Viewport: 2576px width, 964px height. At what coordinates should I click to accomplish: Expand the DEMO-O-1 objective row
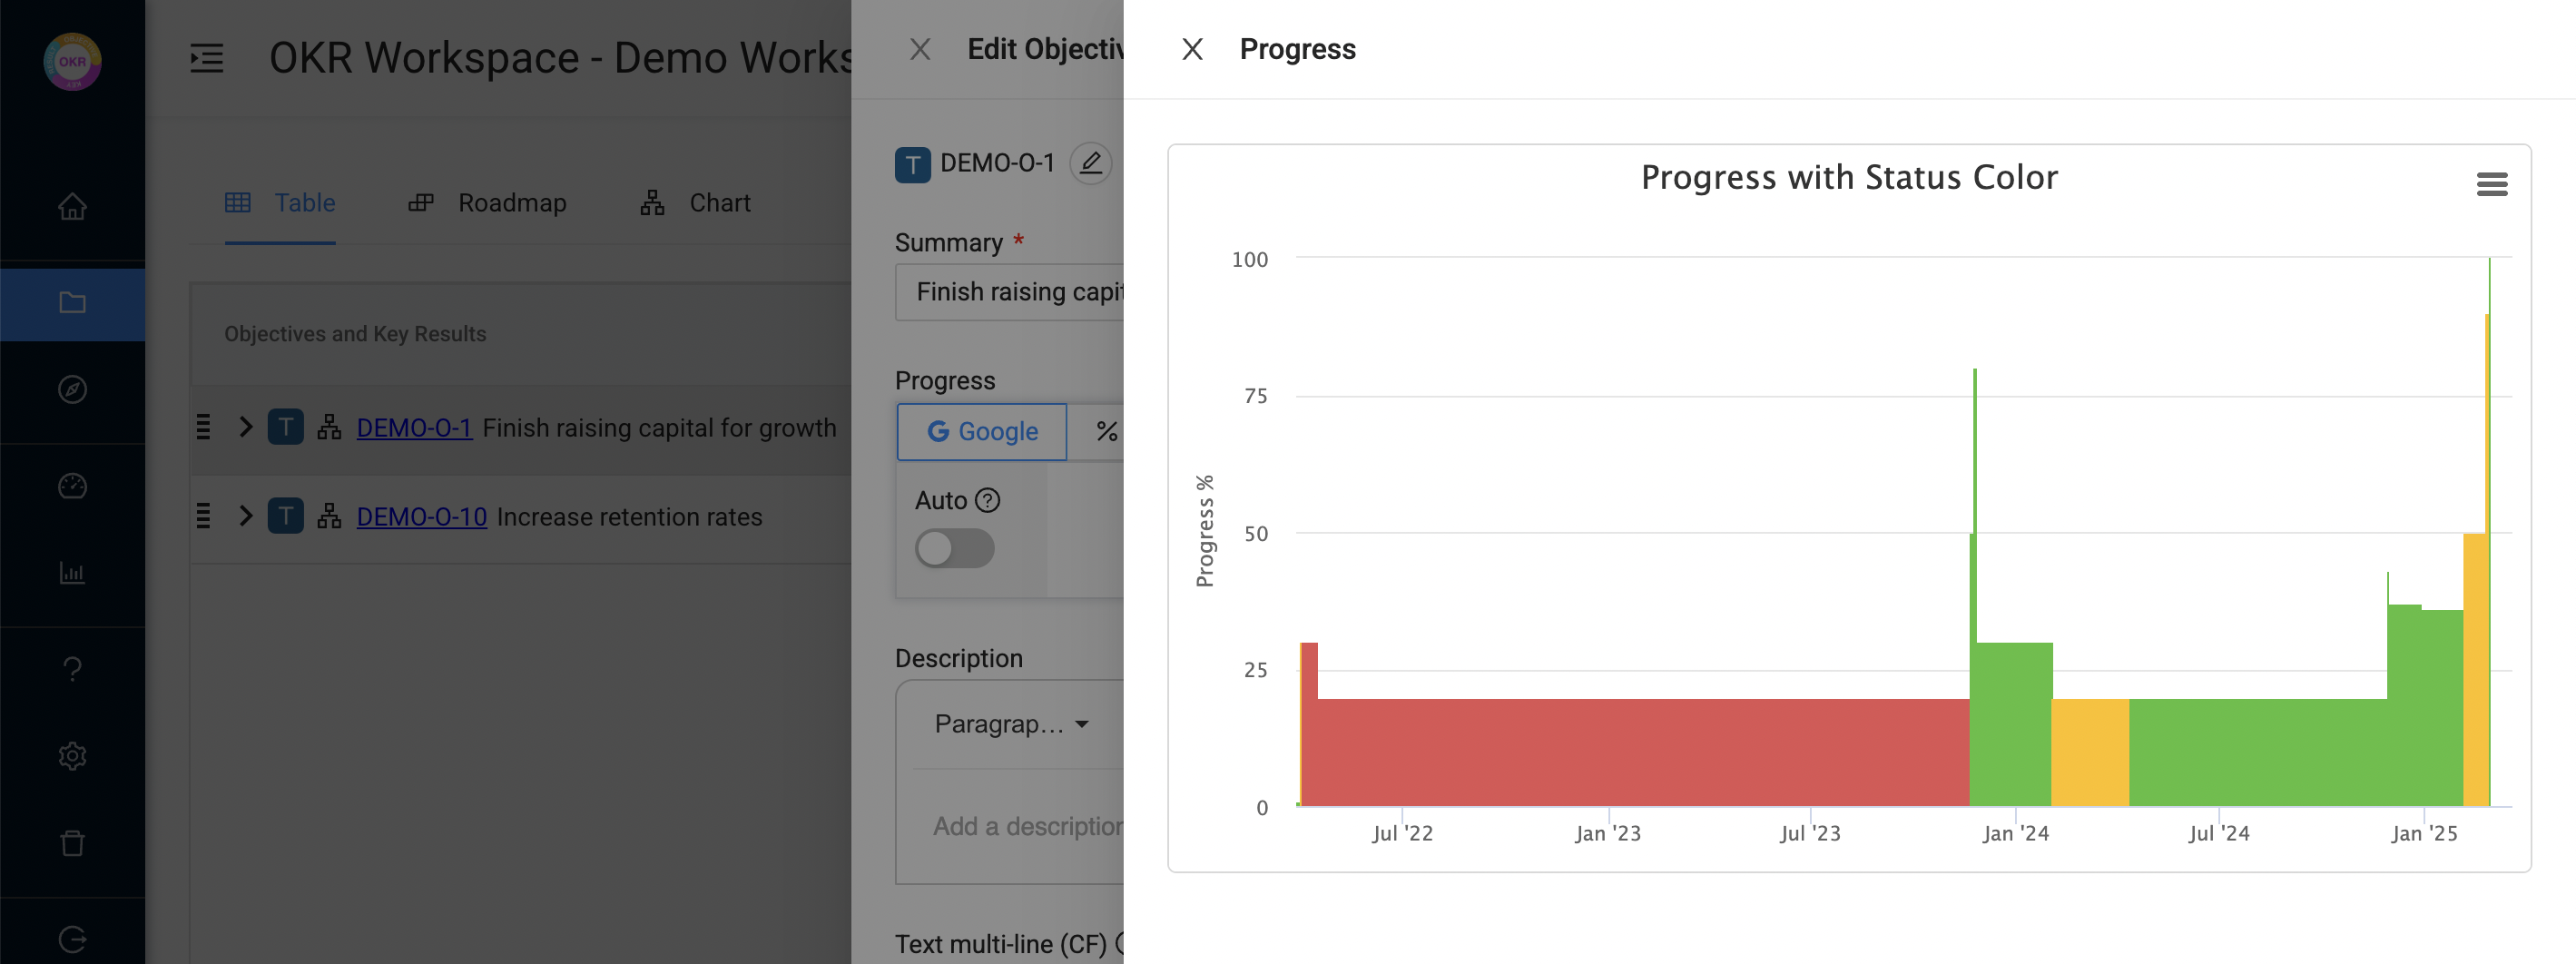pos(246,428)
